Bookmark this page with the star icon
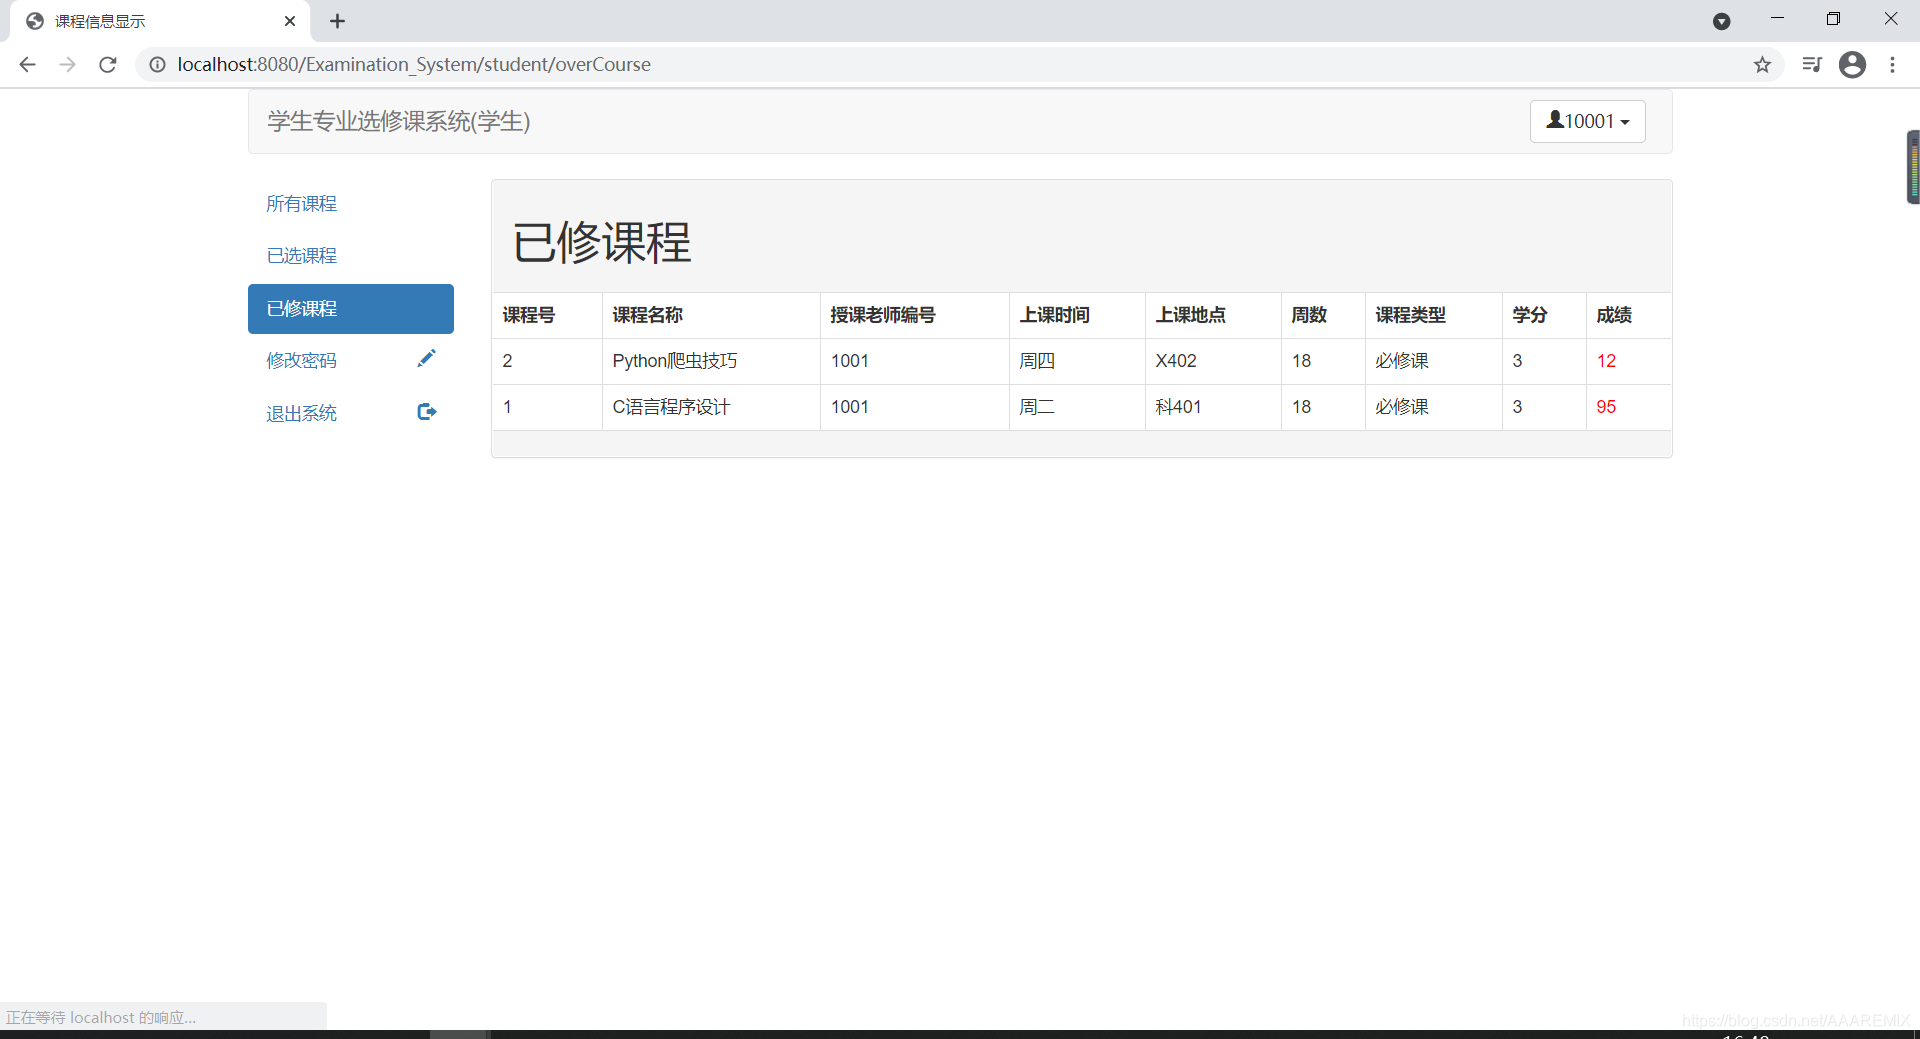Screen dimensions: 1920x1039 pyautogui.click(x=1762, y=65)
